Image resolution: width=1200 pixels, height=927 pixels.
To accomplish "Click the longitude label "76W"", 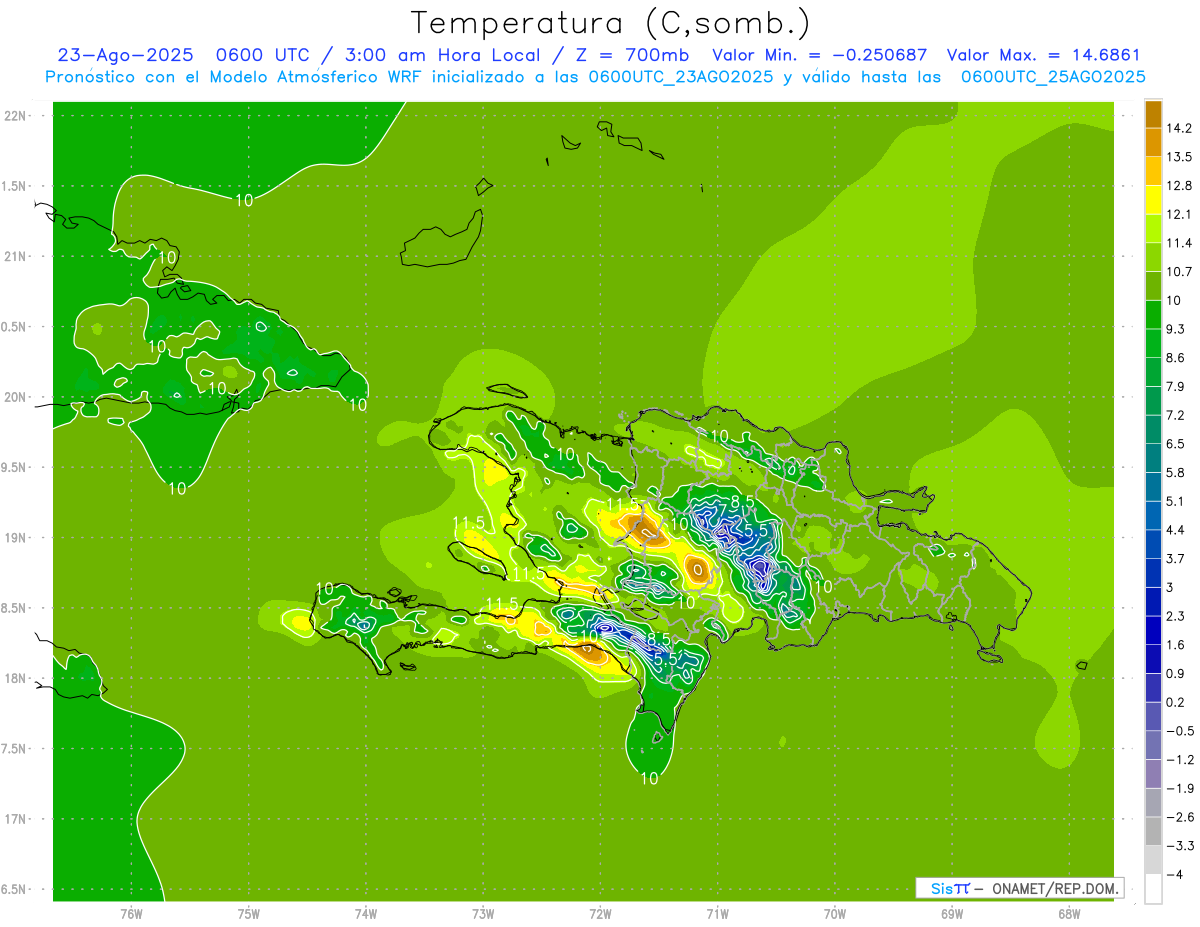I will (x=131, y=913).
